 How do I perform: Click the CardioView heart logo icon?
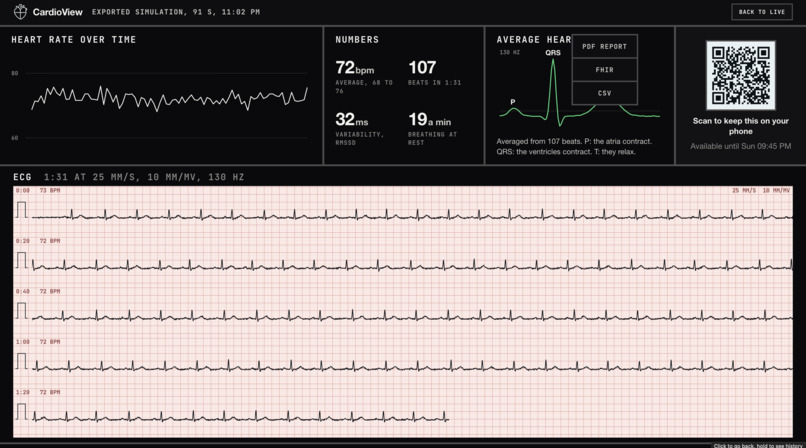point(20,11)
